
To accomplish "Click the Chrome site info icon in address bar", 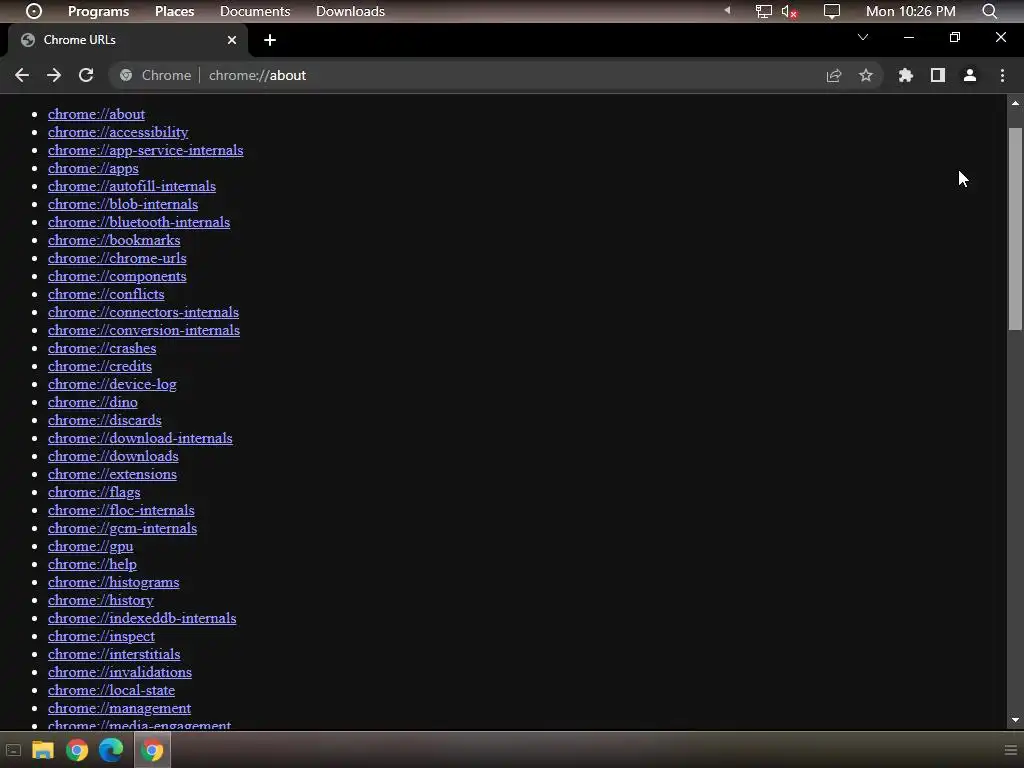I will click(x=126, y=75).
